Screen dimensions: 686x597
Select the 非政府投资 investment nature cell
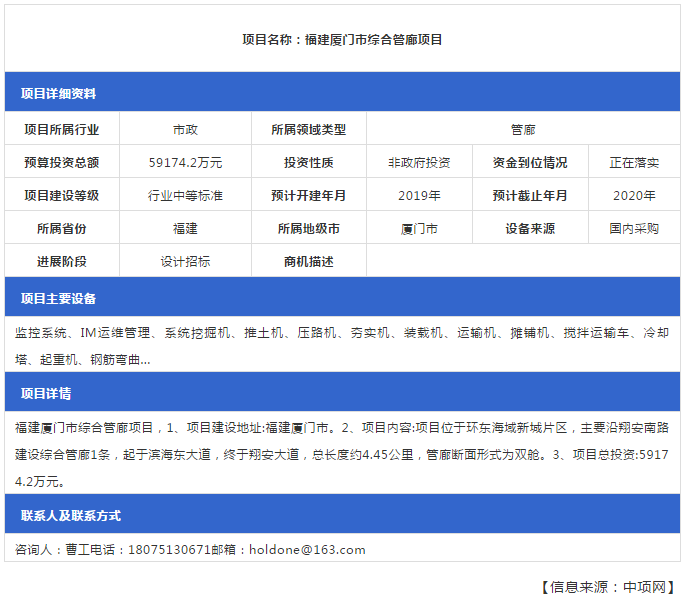(419, 163)
